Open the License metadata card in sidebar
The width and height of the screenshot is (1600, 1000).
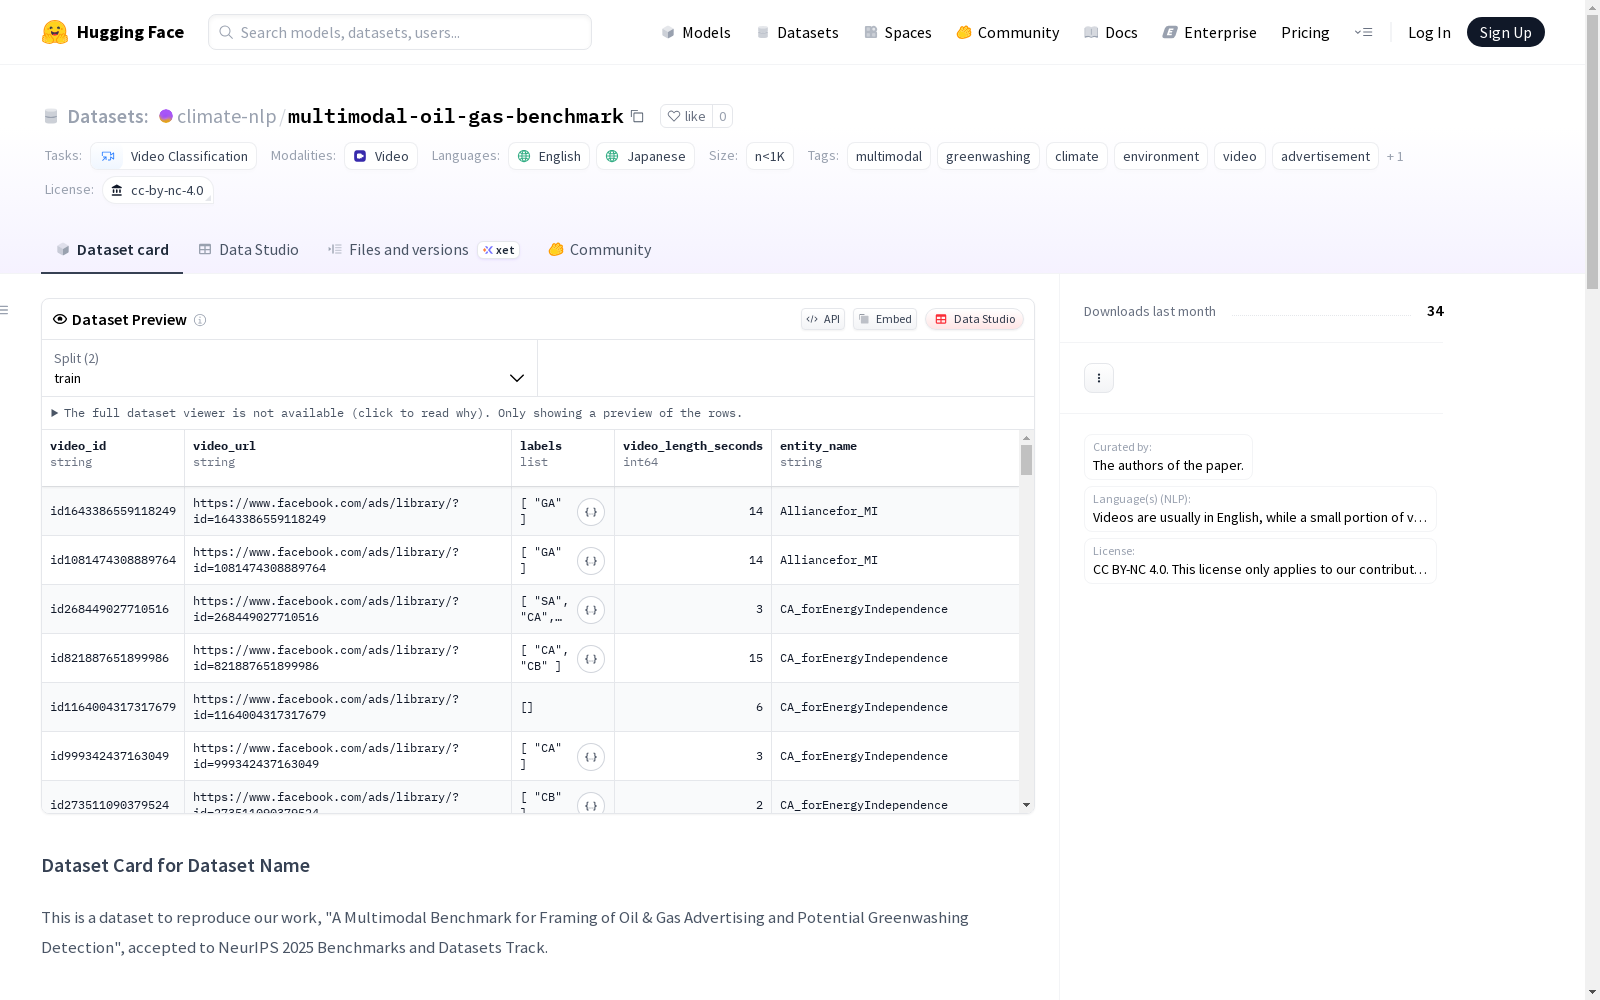point(1260,561)
